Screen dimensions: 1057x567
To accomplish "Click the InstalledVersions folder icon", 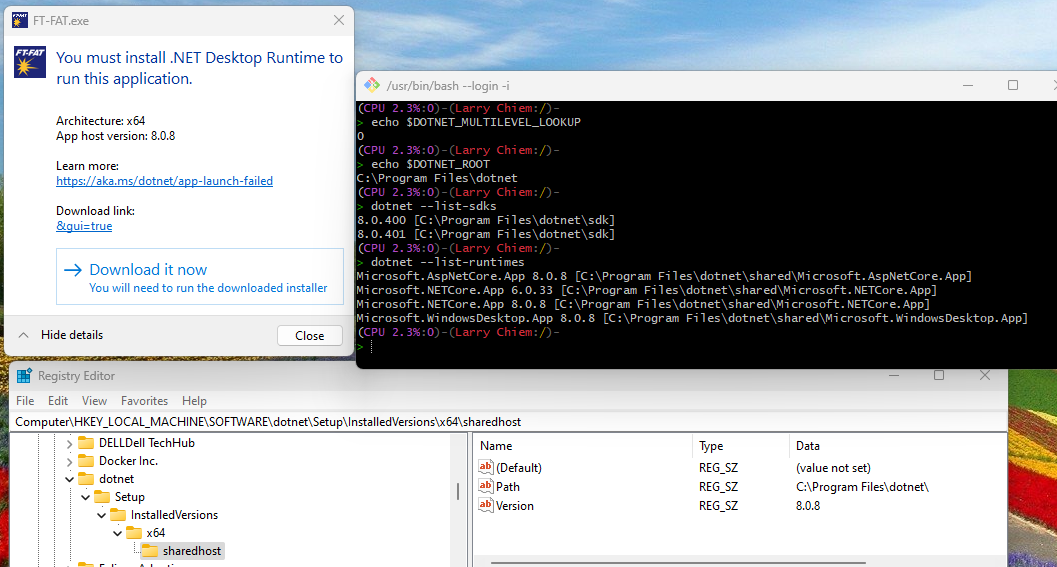I will (118, 514).
